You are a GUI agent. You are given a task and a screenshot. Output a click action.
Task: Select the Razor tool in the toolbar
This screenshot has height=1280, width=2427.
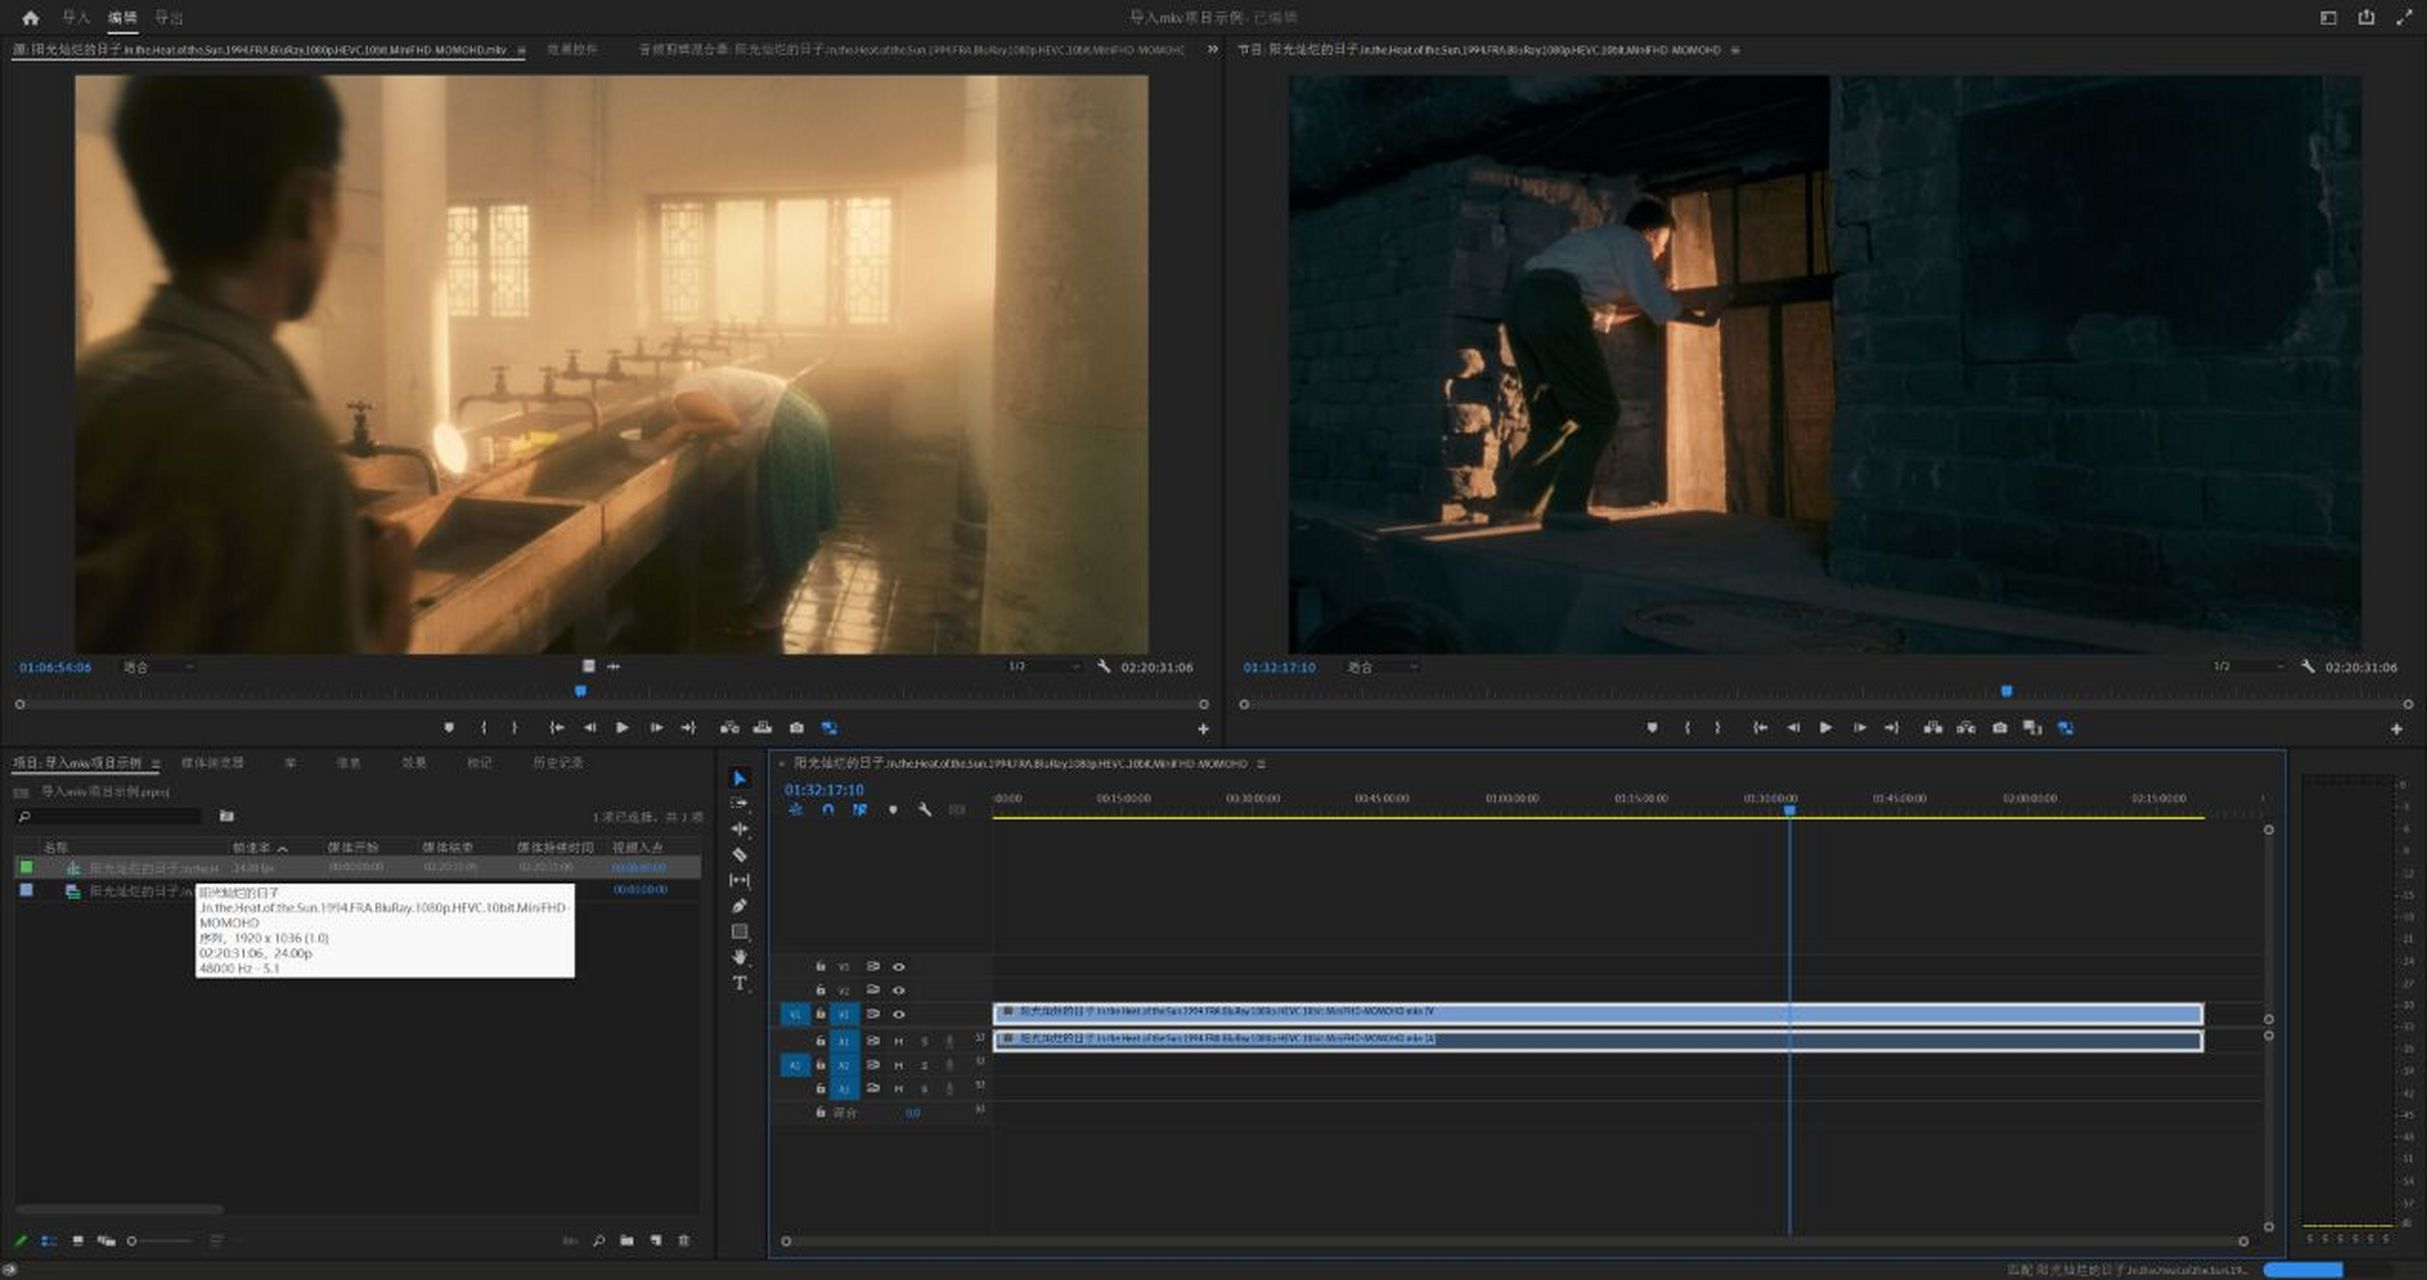click(x=740, y=855)
